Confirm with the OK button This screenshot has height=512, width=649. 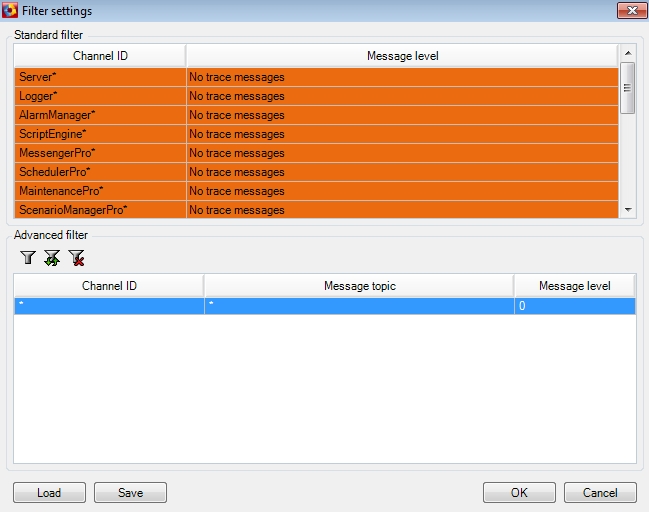(x=519, y=493)
